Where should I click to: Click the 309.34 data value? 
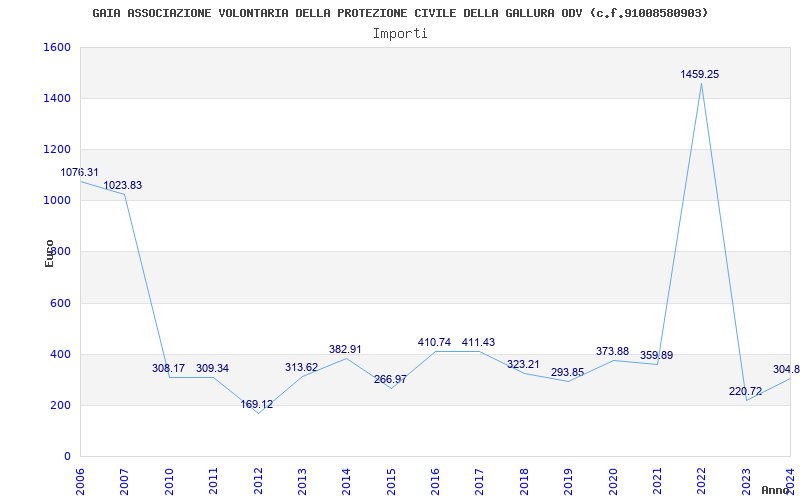coord(212,368)
